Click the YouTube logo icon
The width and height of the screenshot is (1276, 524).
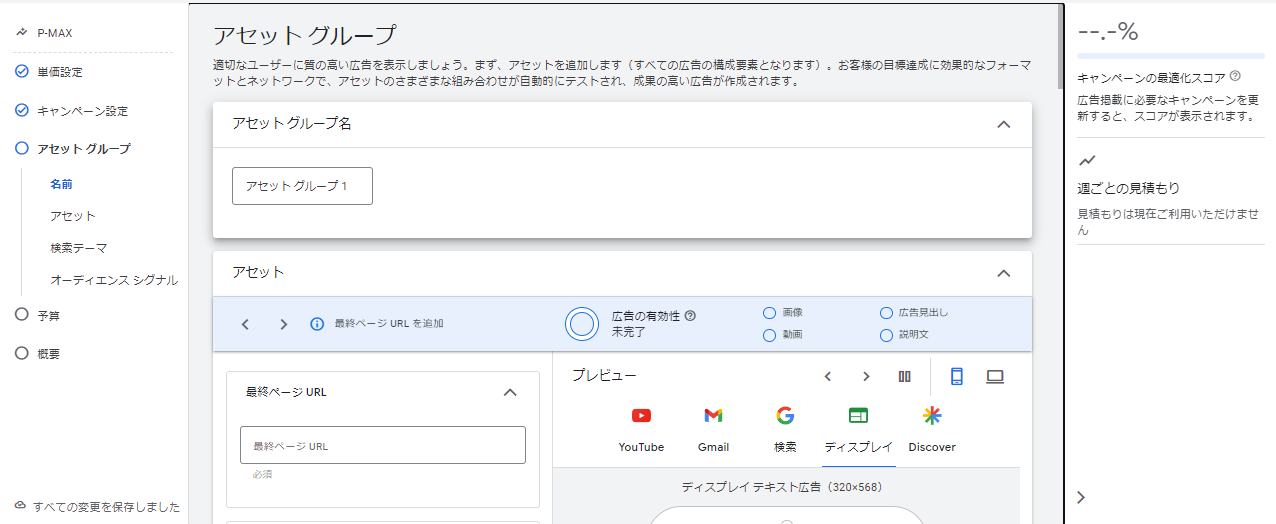pyautogui.click(x=642, y=416)
